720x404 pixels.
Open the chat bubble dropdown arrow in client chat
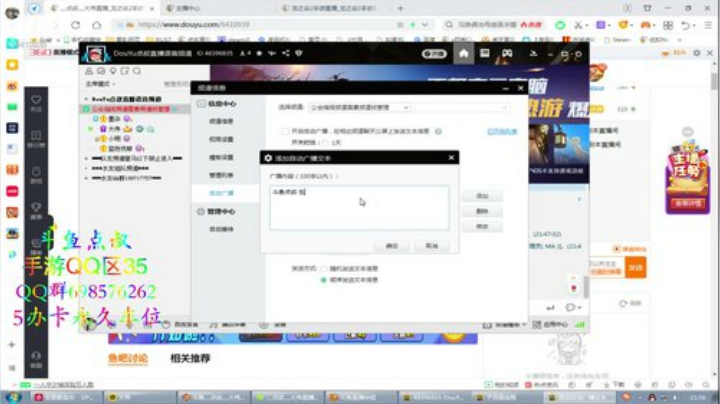pos(580,307)
